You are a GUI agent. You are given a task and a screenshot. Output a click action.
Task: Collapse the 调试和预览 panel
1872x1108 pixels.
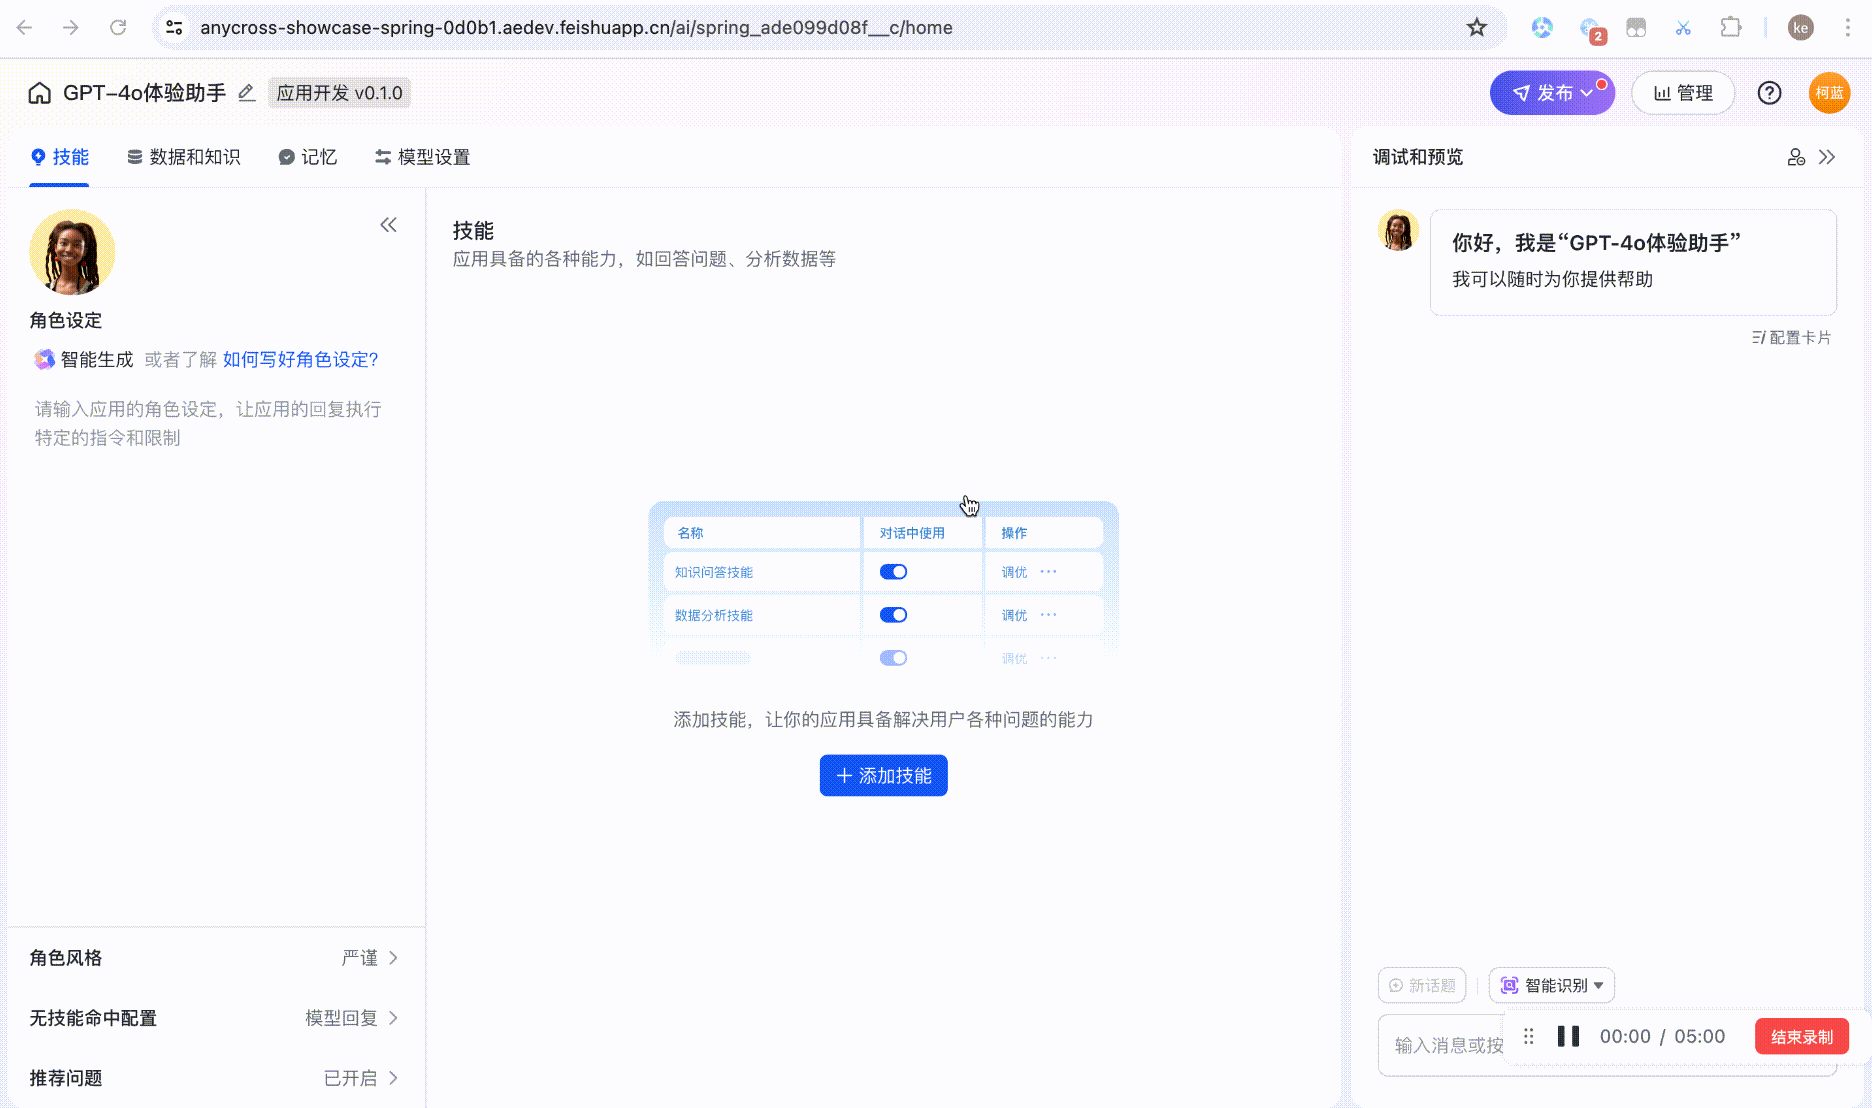click(1827, 157)
